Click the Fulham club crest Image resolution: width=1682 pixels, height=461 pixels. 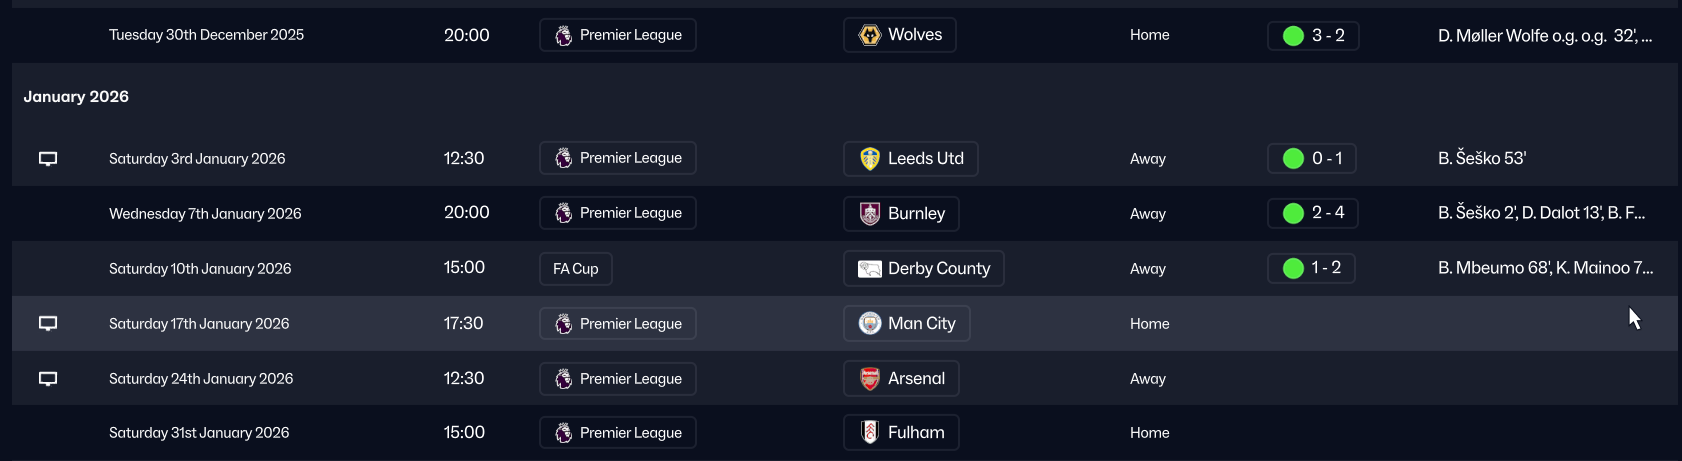tap(870, 433)
